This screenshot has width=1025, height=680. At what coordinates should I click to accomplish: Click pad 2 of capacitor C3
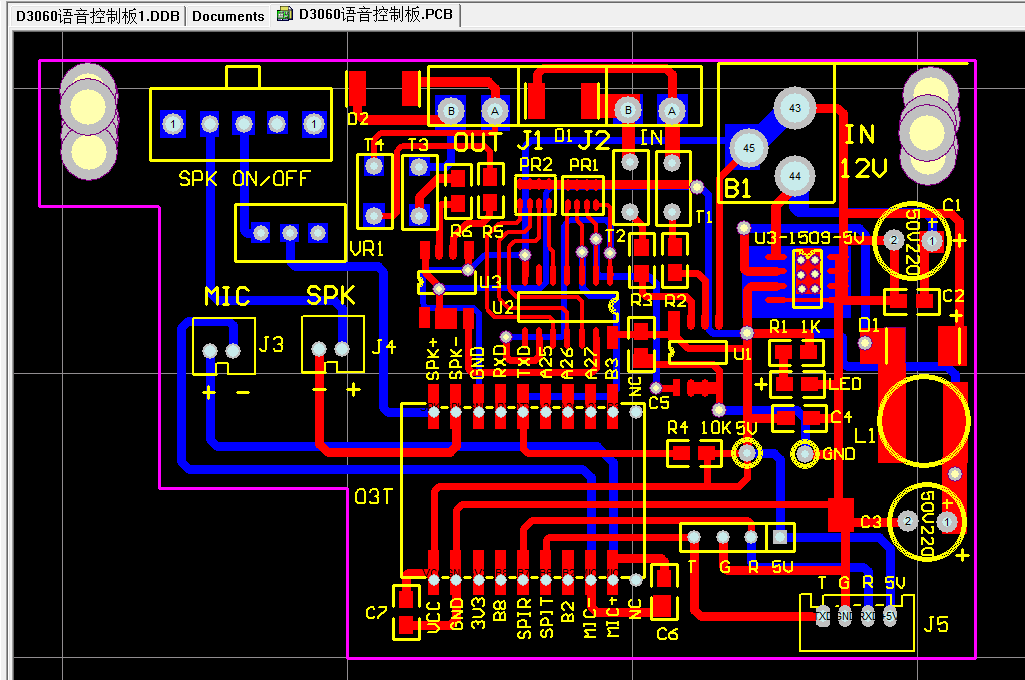click(x=906, y=521)
